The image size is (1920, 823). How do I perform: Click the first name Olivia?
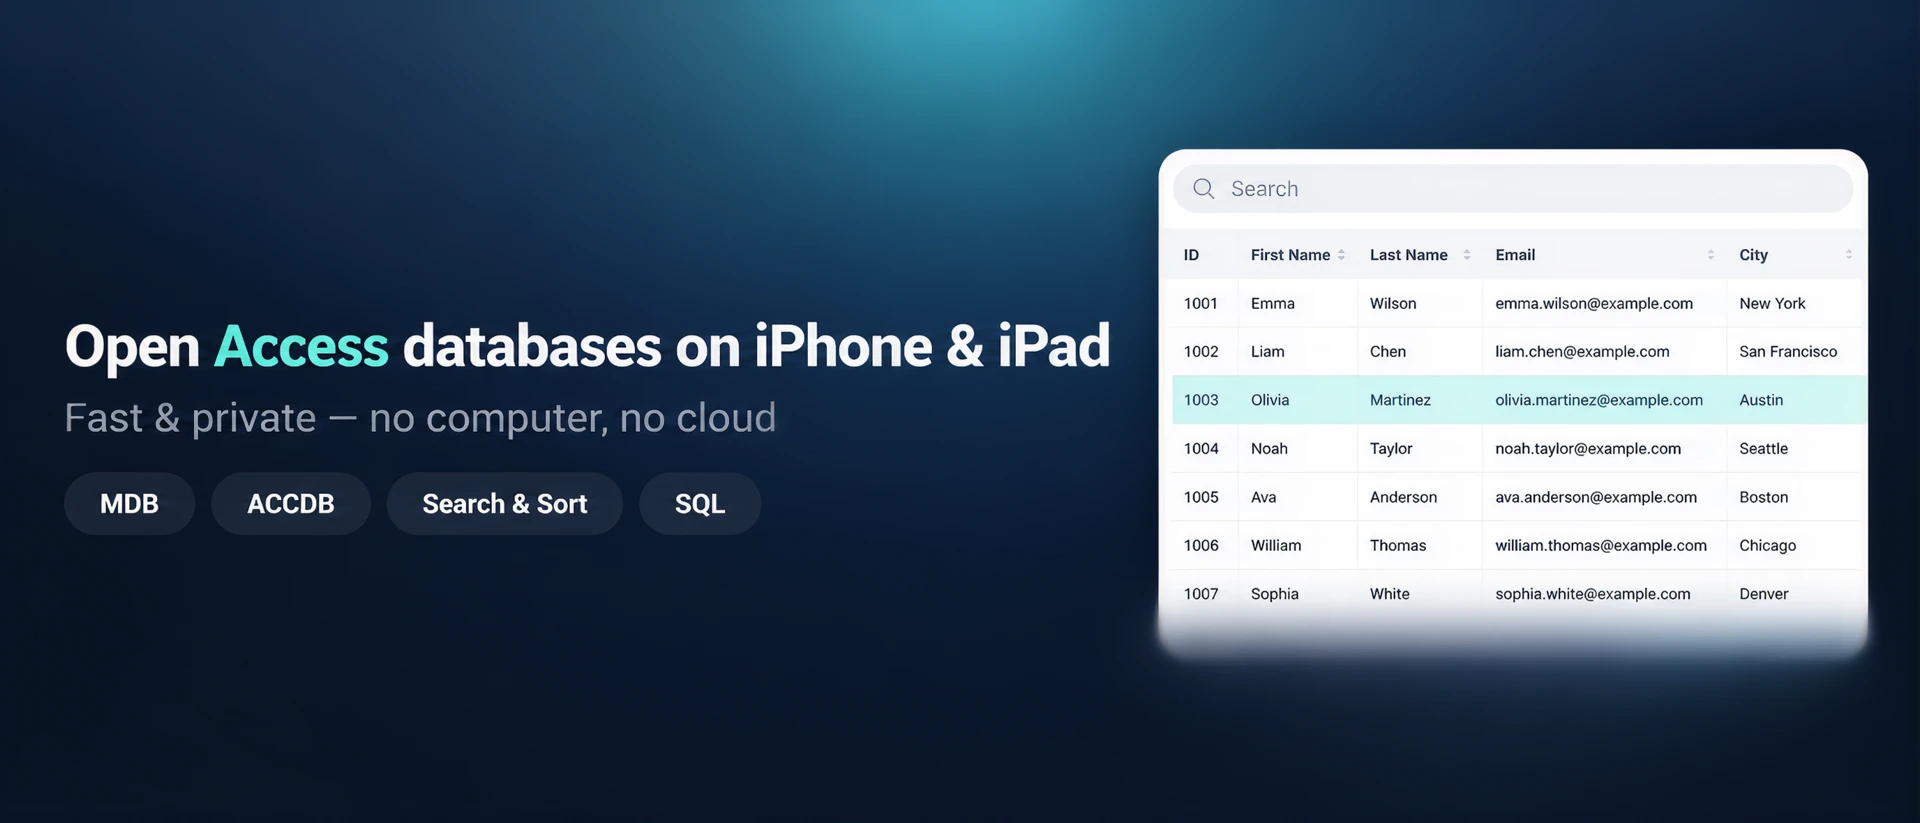(1270, 400)
